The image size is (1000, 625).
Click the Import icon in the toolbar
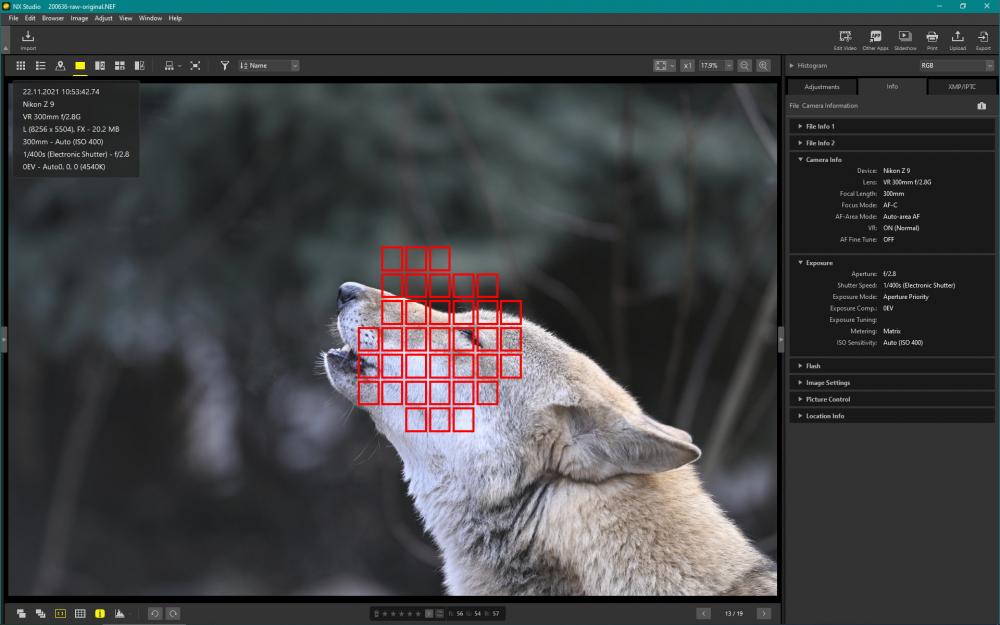point(28,40)
